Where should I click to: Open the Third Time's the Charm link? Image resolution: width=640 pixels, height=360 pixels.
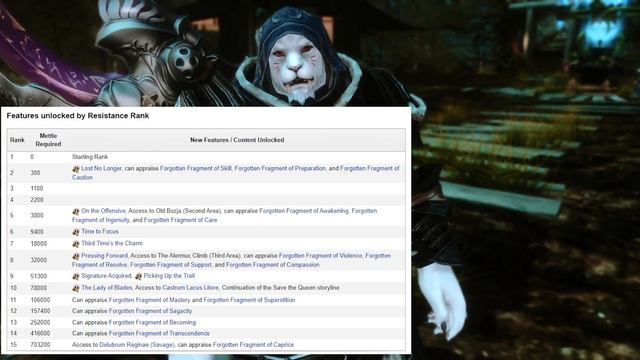pyautogui.click(x=112, y=243)
